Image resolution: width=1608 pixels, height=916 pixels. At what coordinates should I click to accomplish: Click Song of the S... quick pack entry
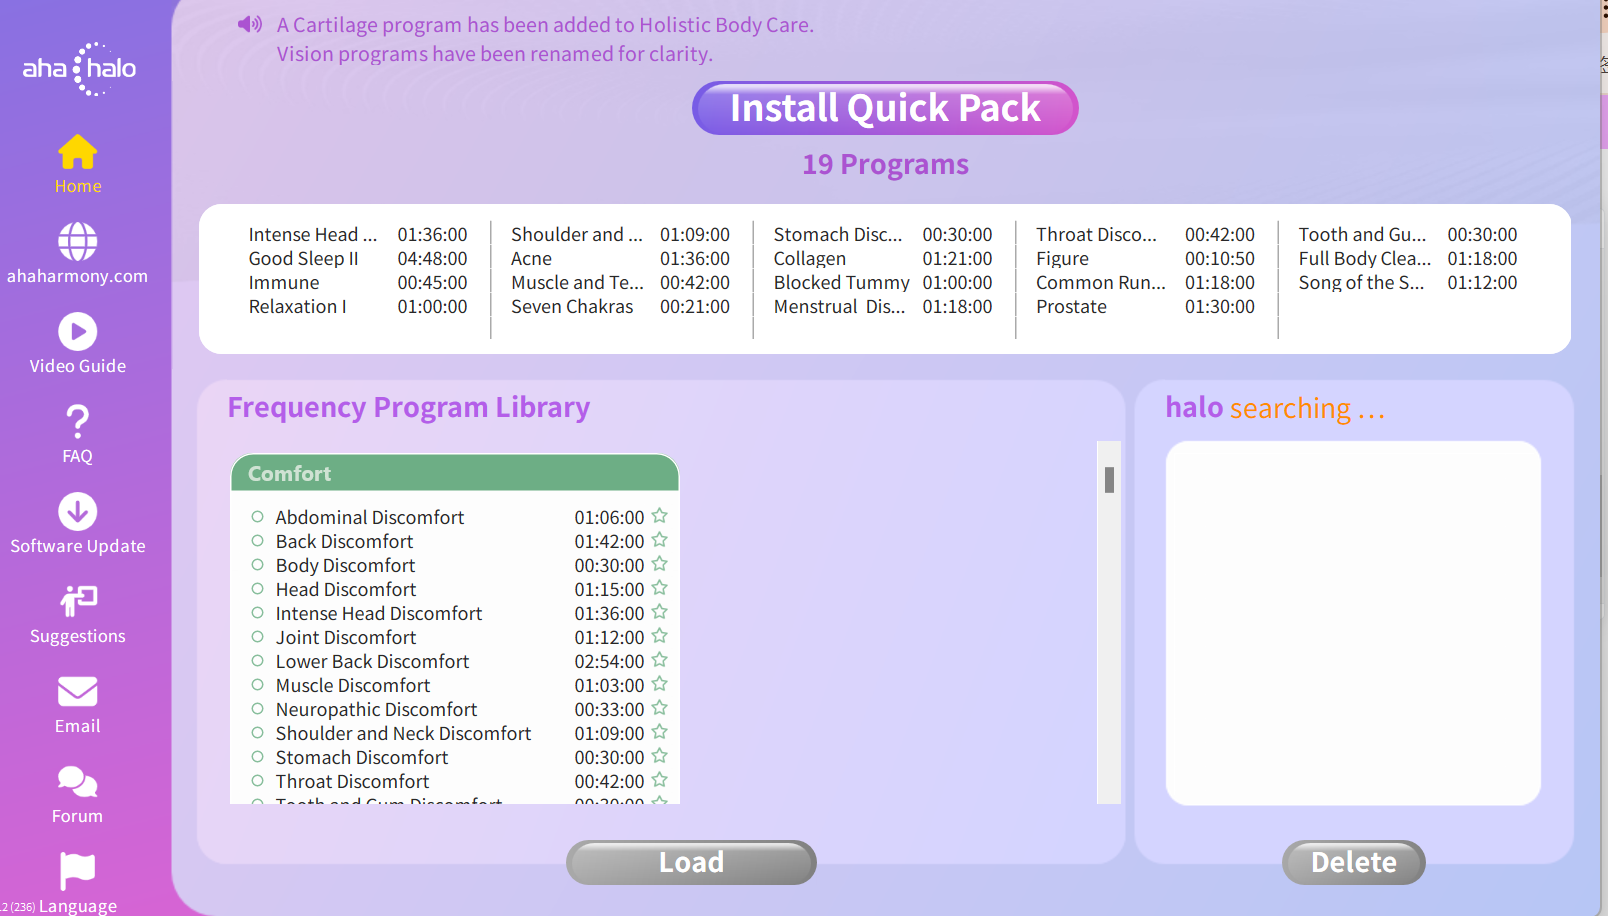tap(1362, 283)
